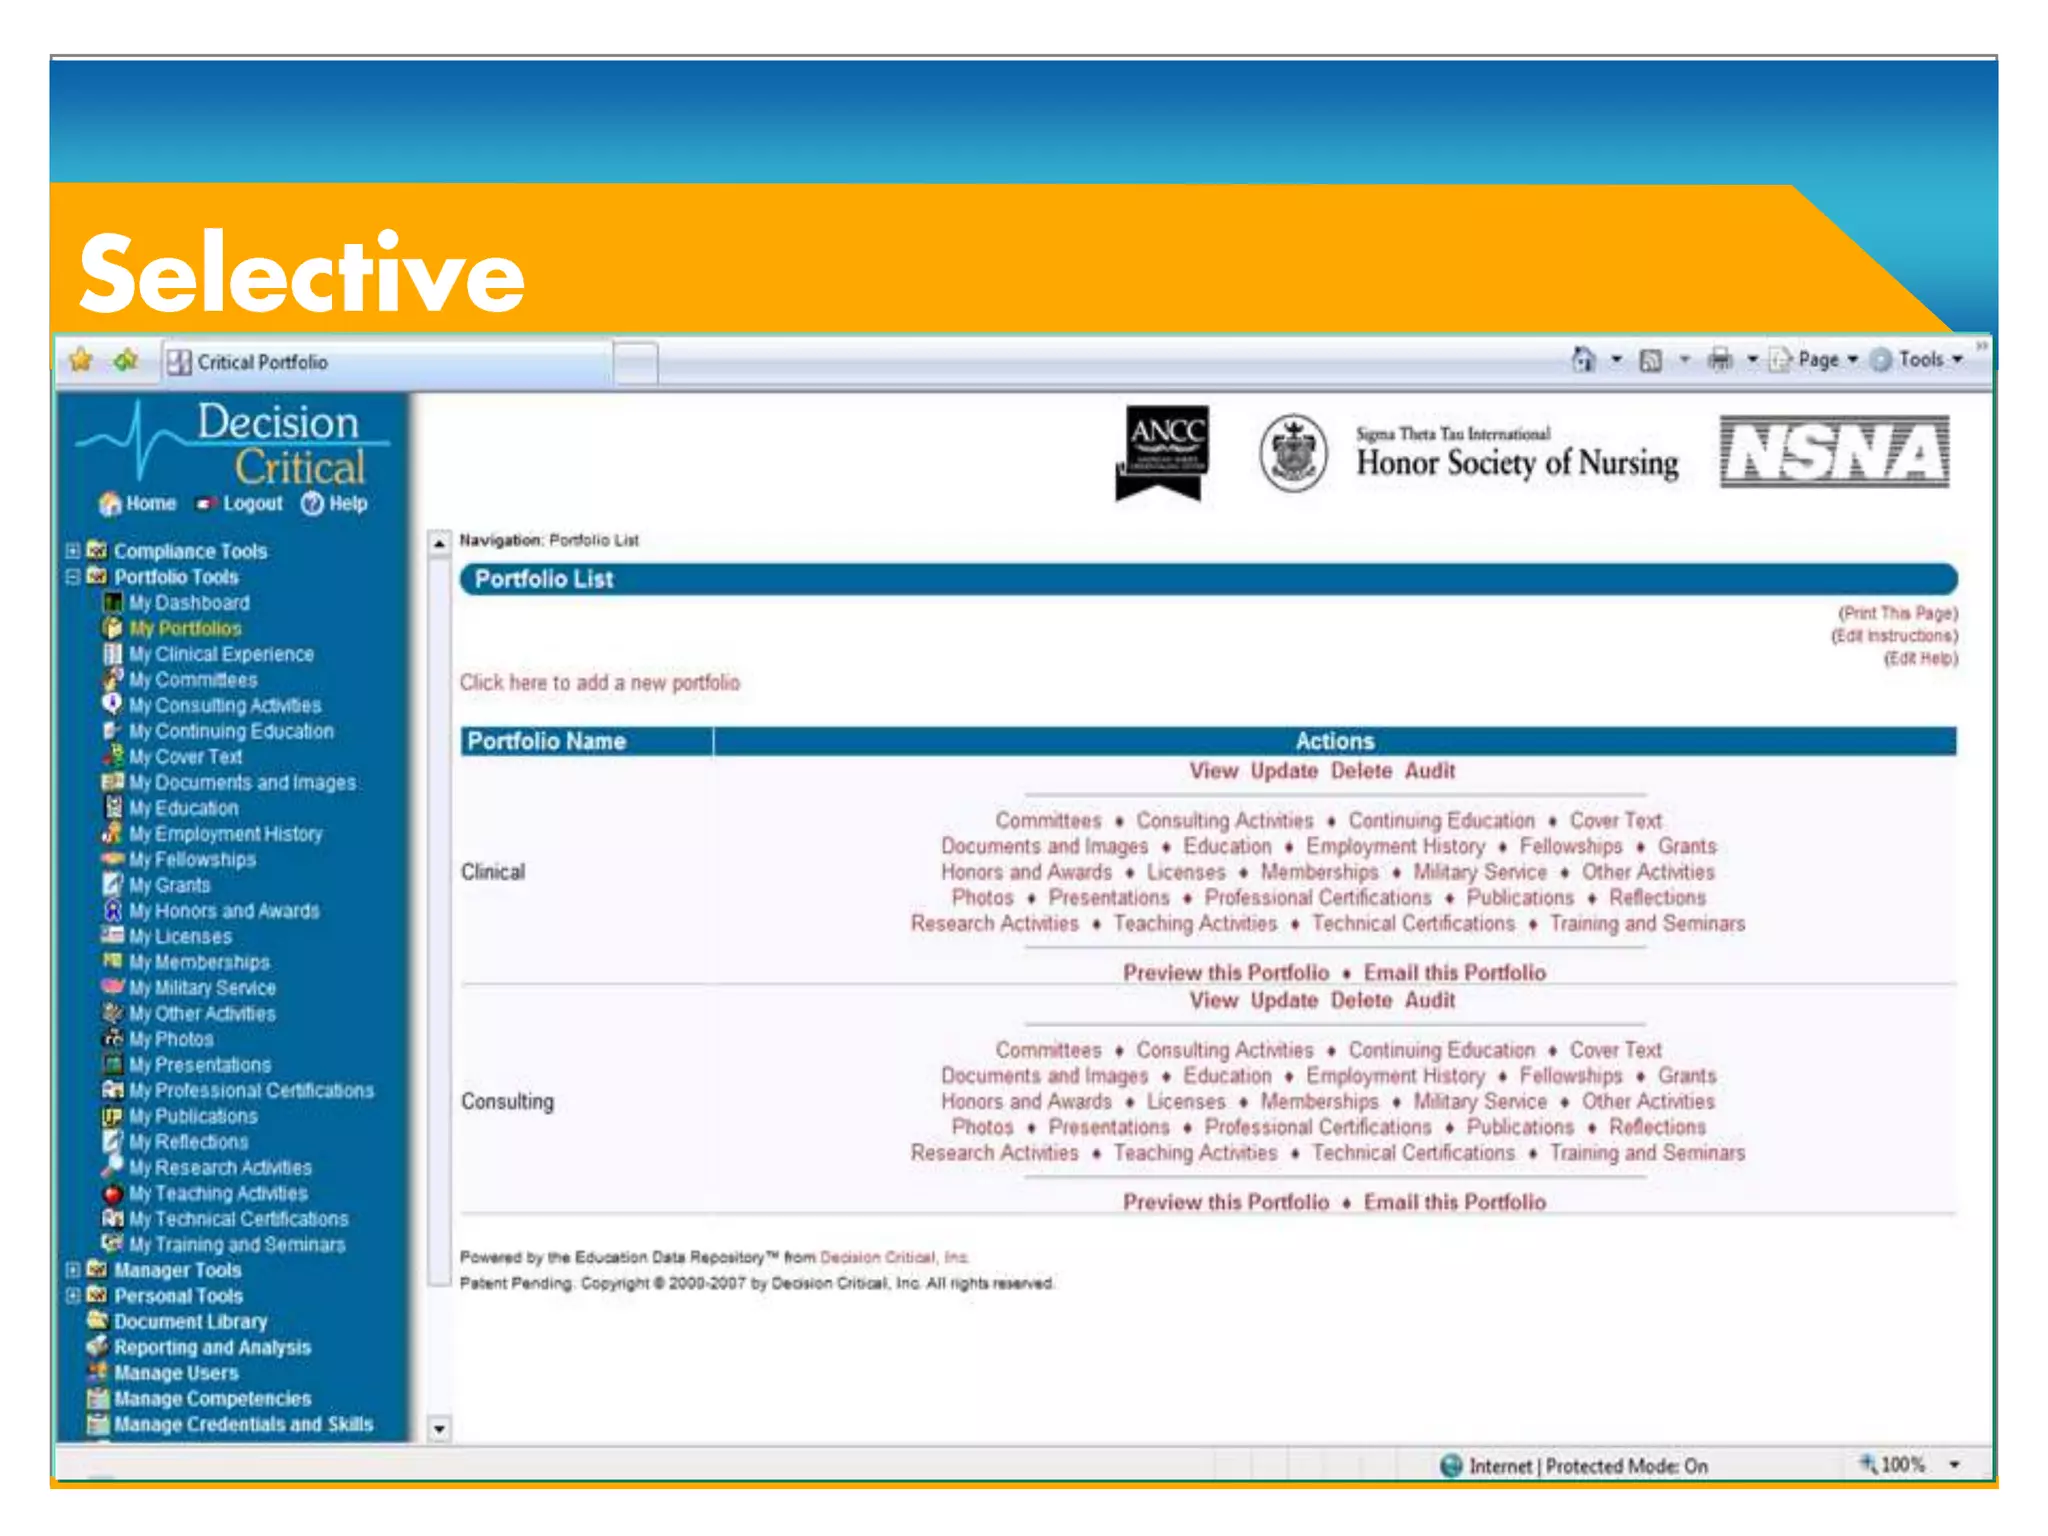Select the Critical Portfolio browser tab
2048x1536 pixels.
coord(260,362)
